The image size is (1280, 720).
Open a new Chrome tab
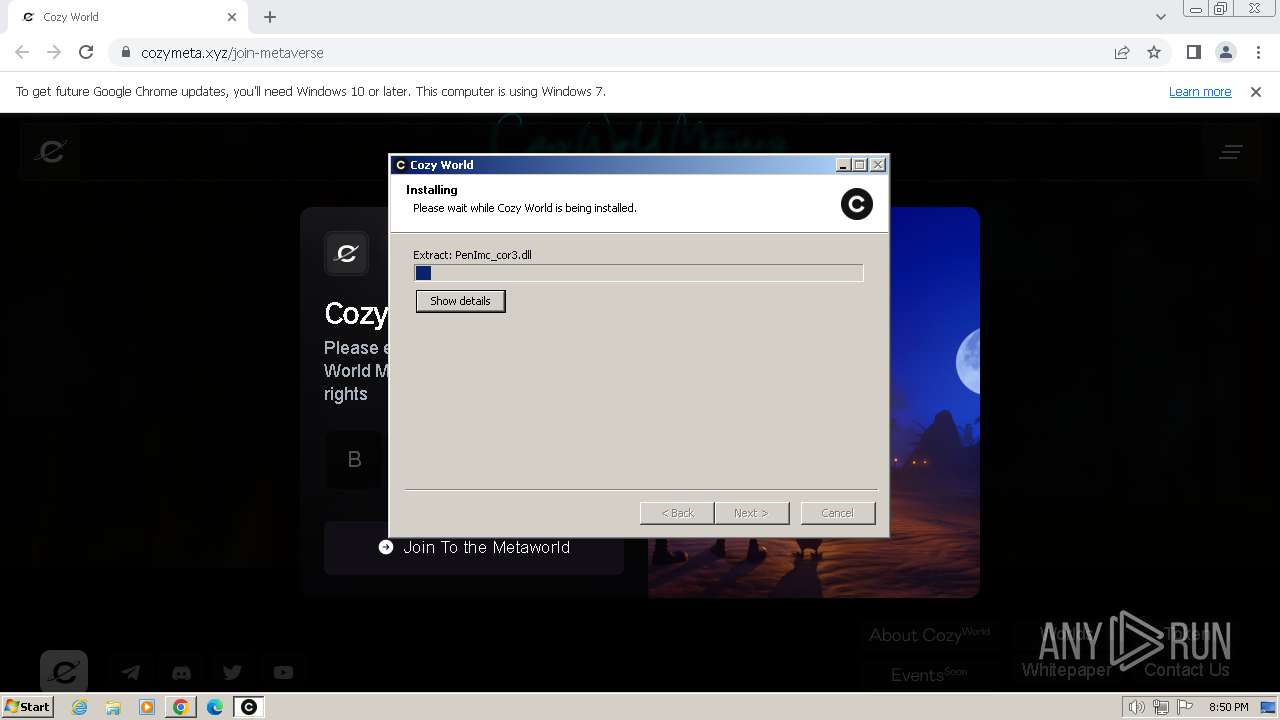[270, 17]
